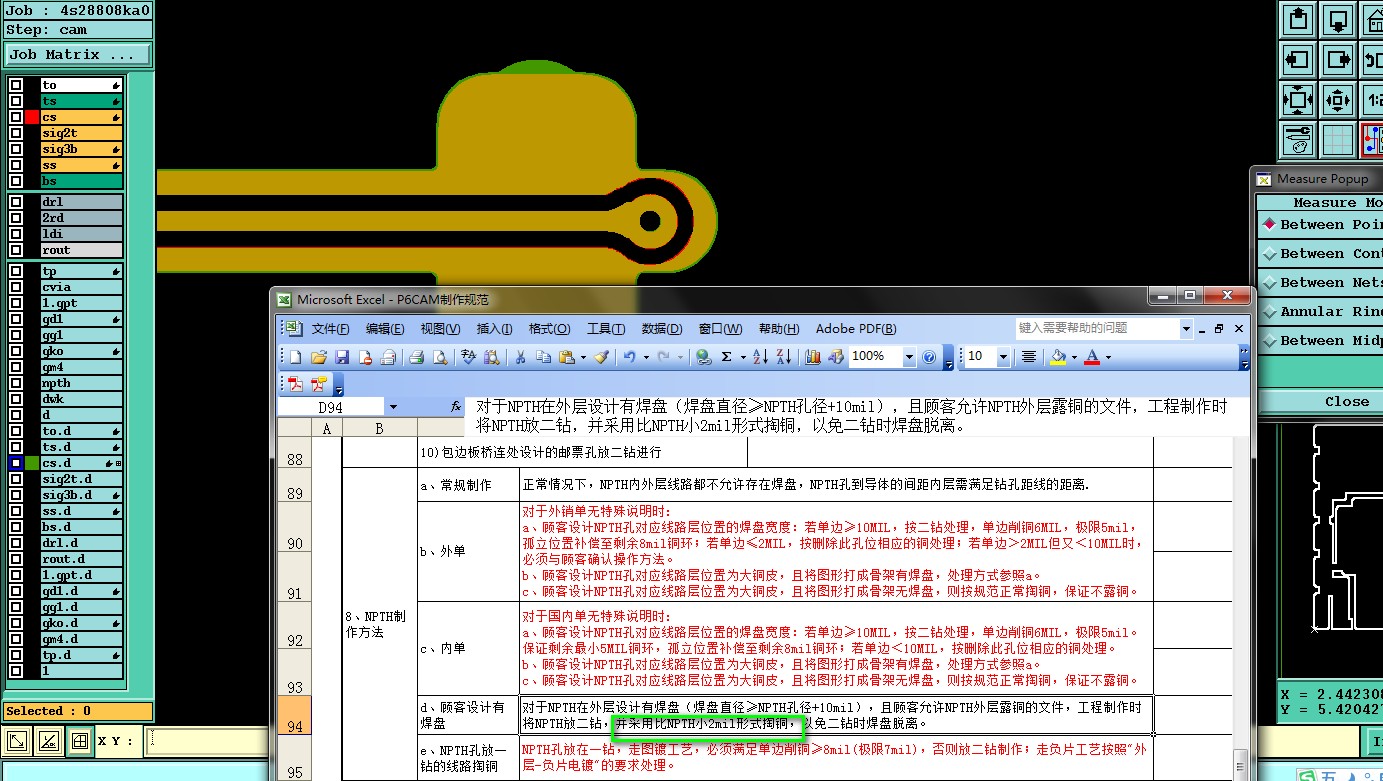Expand the Paste options dropdown arrow

[583, 357]
